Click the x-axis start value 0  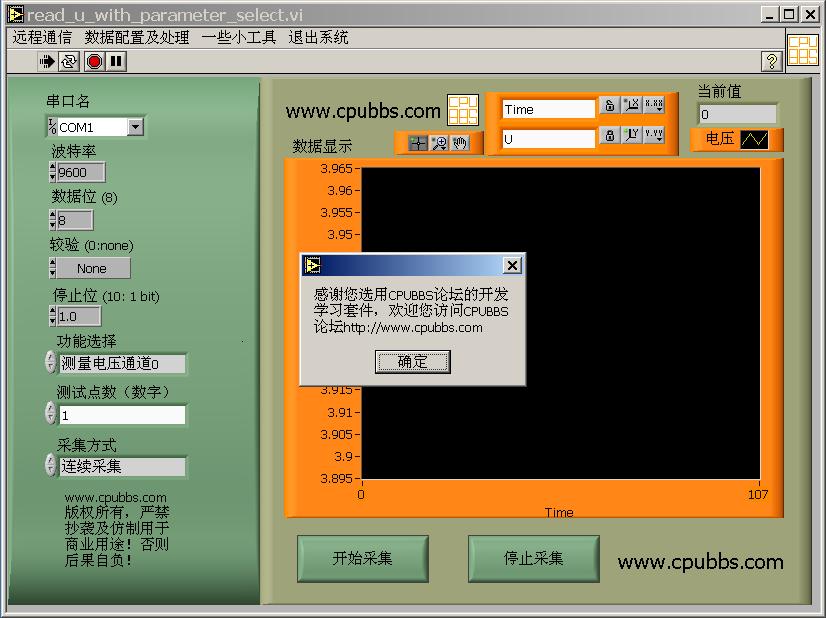click(361, 494)
